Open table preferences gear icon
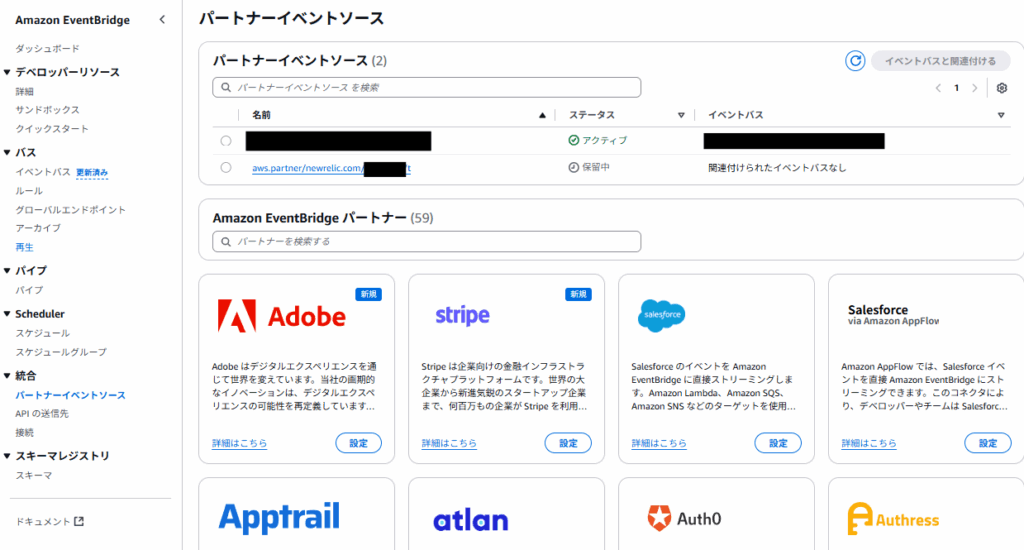Viewport: 1024px width, 550px height. (1002, 88)
